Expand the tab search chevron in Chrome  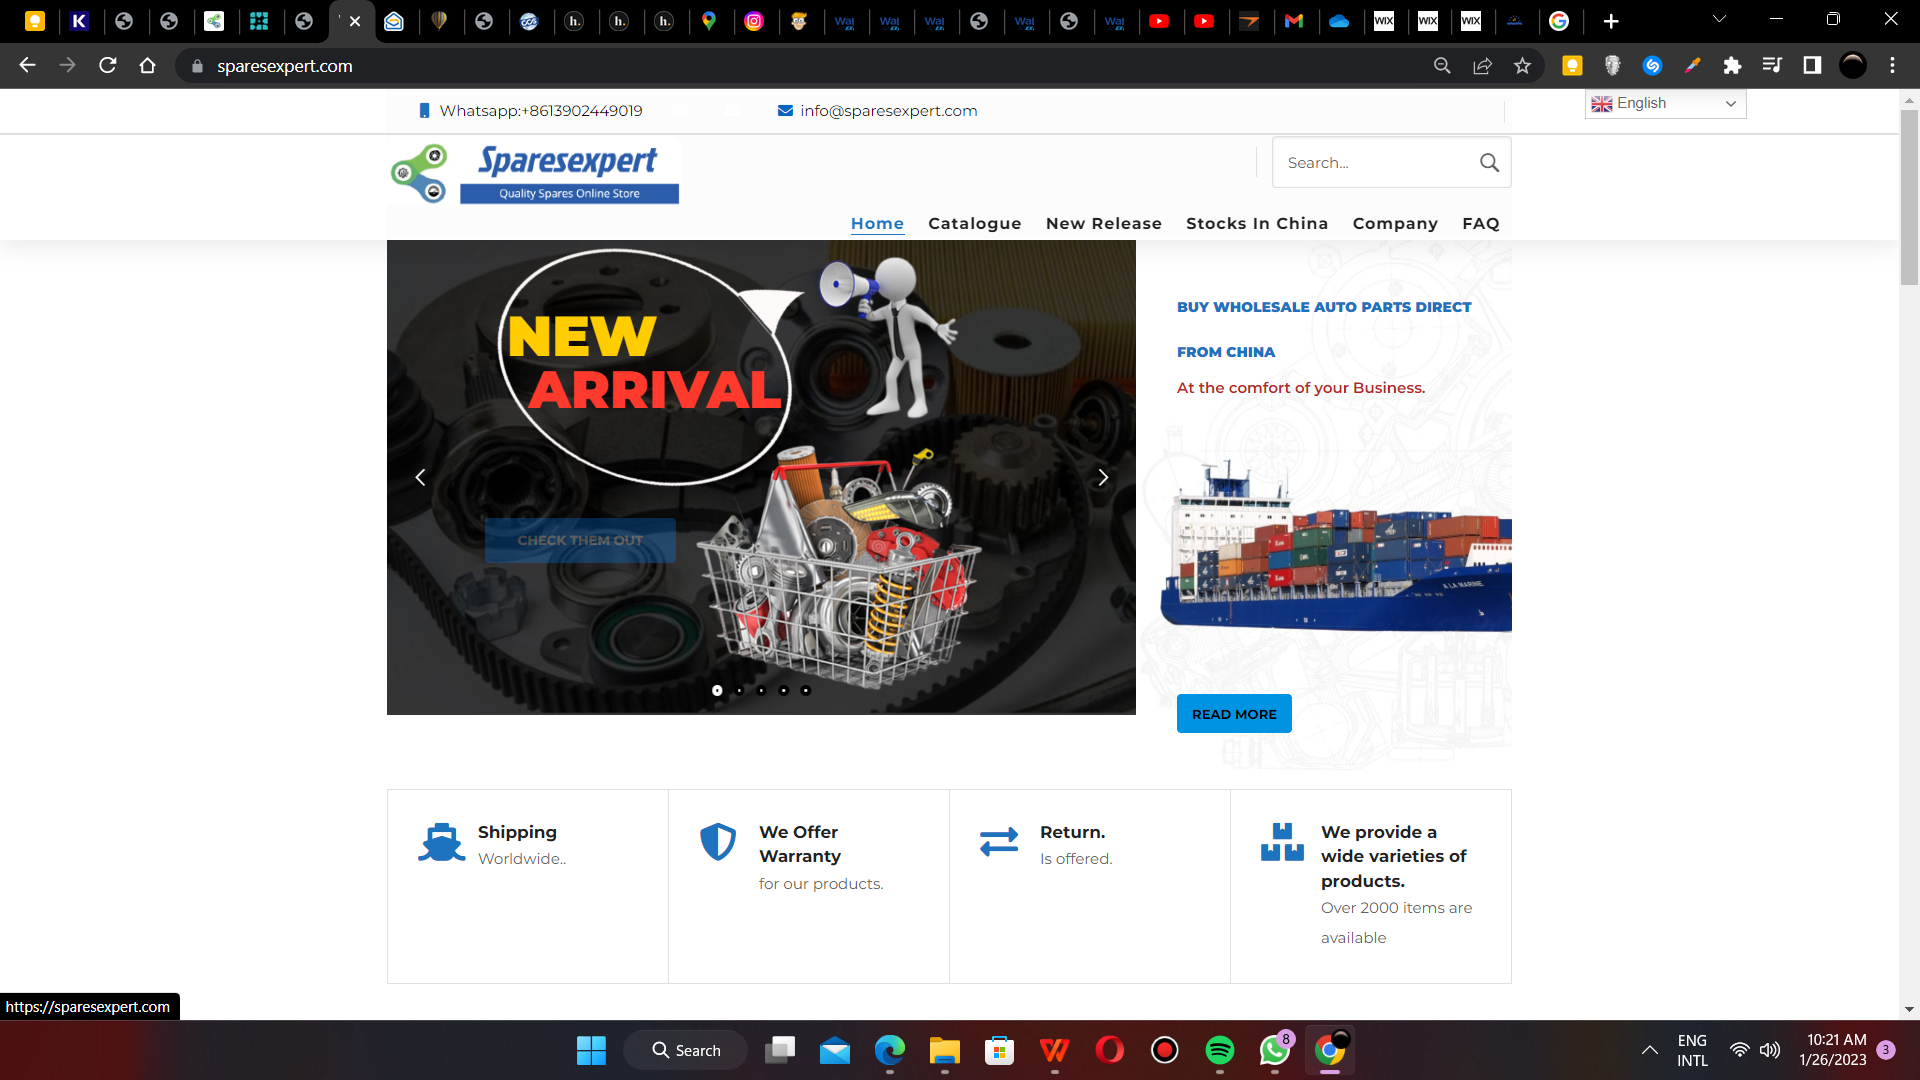tap(1719, 20)
